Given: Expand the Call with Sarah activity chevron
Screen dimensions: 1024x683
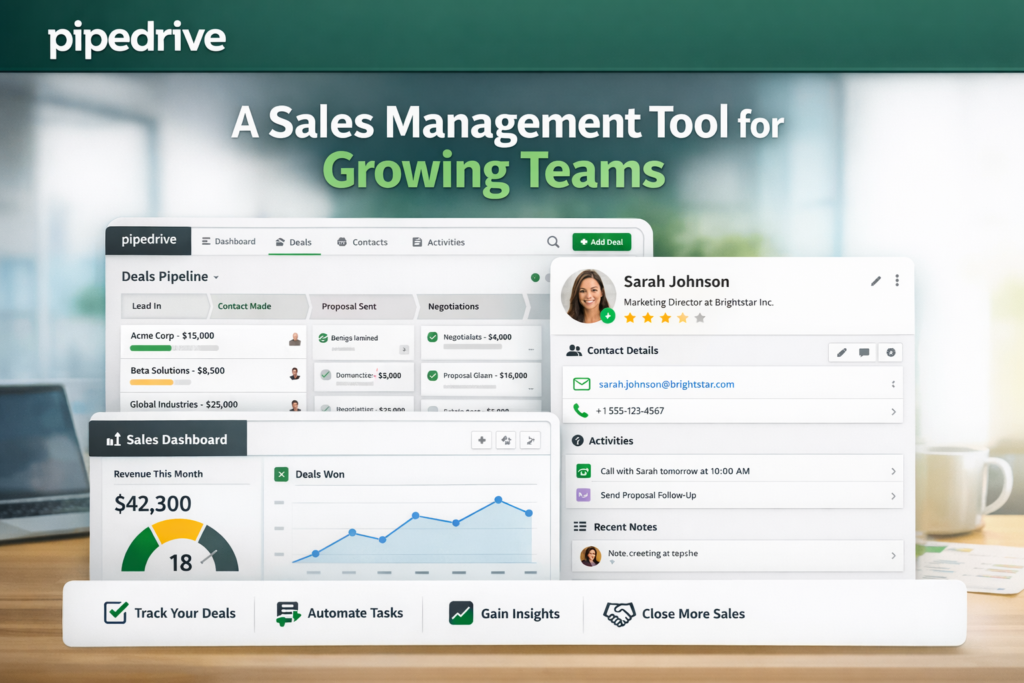Looking at the screenshot, I should (x=892, y=471).
